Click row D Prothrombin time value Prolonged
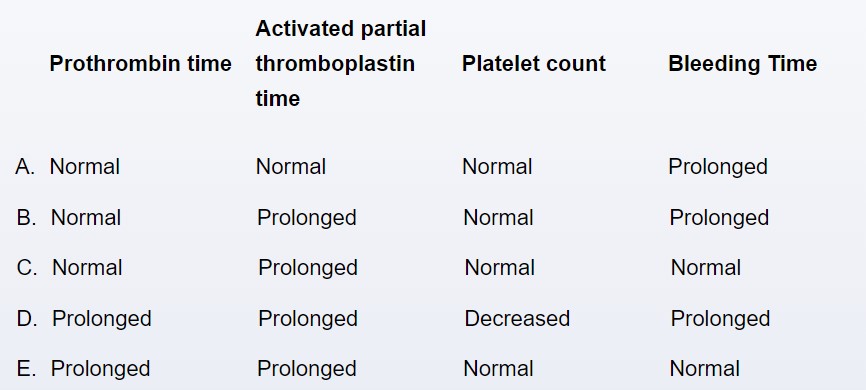The image size is (866, 390). tap(102, 319)
